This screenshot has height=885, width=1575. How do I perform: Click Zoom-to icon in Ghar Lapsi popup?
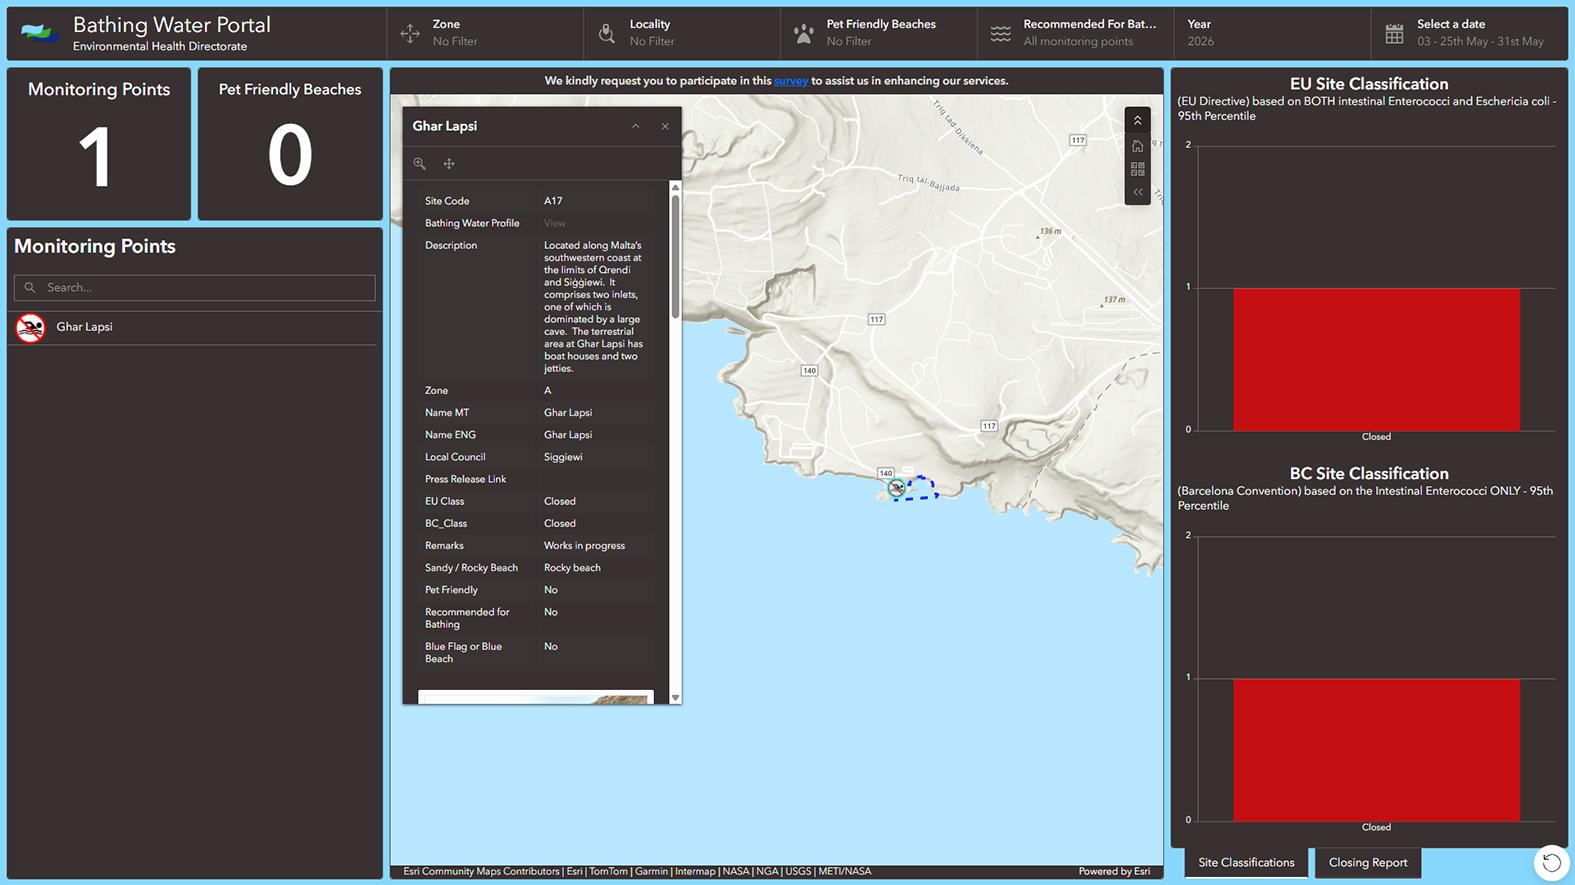coord(420,164)
